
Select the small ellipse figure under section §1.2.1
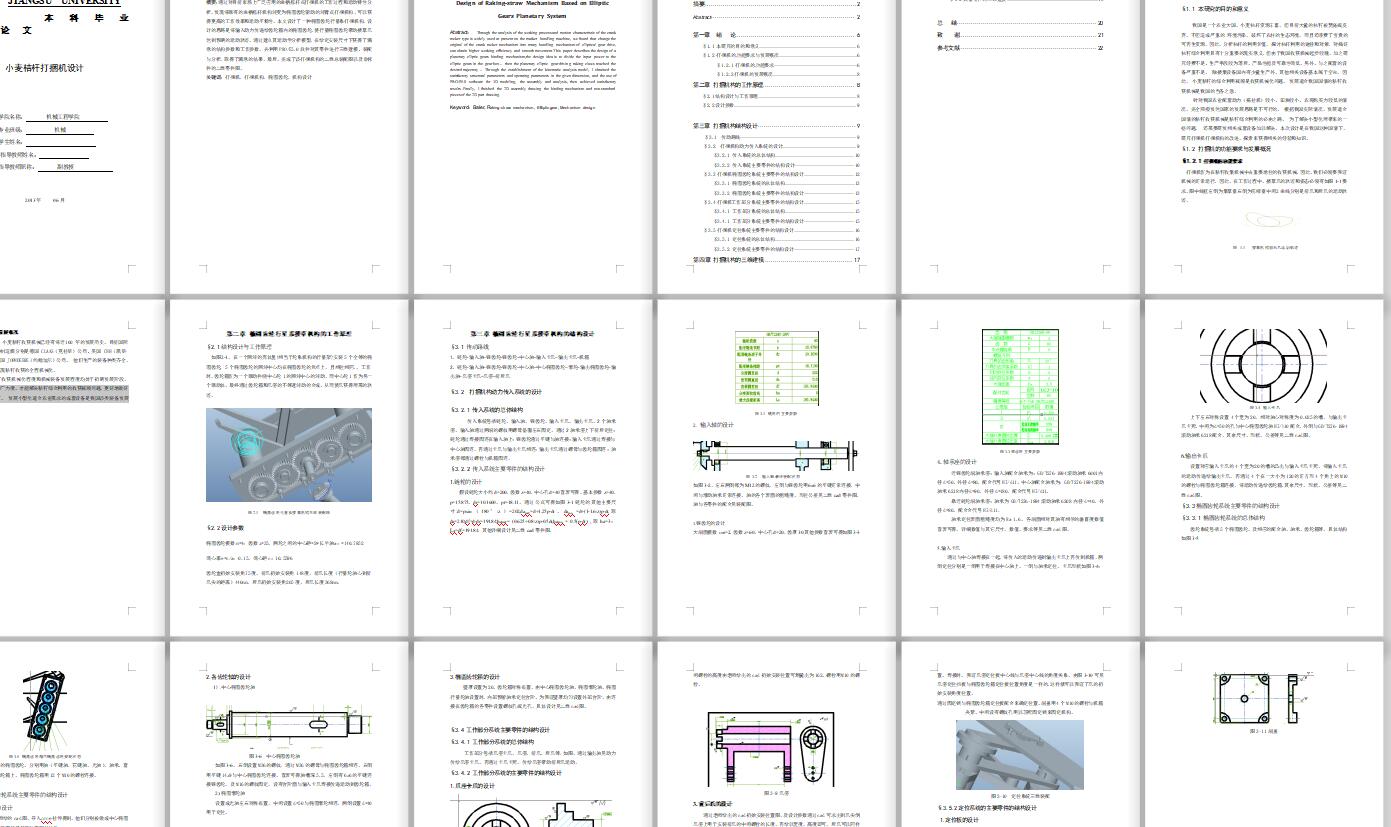click(1269, 221)
